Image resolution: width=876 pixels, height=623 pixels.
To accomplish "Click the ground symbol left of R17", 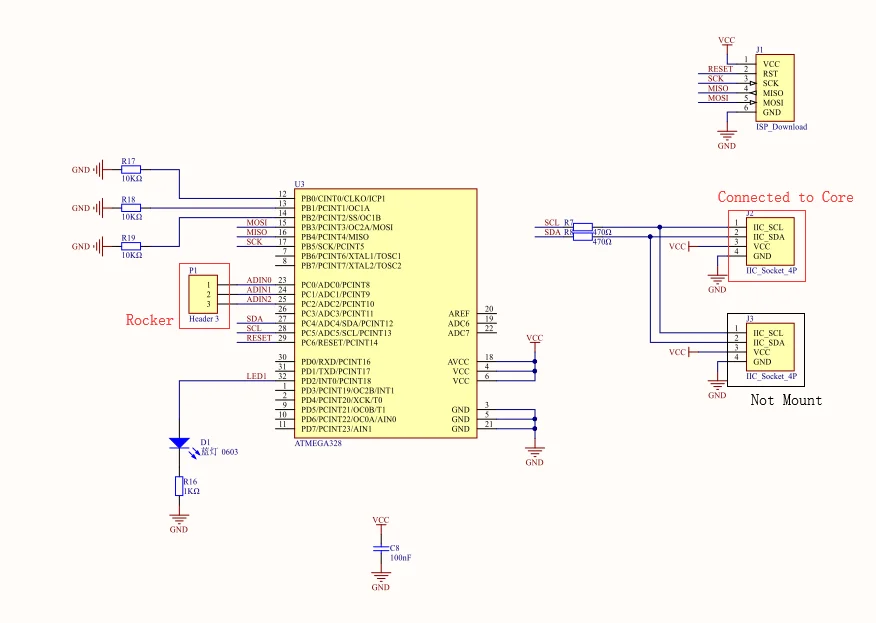I will tap(99, 169).
